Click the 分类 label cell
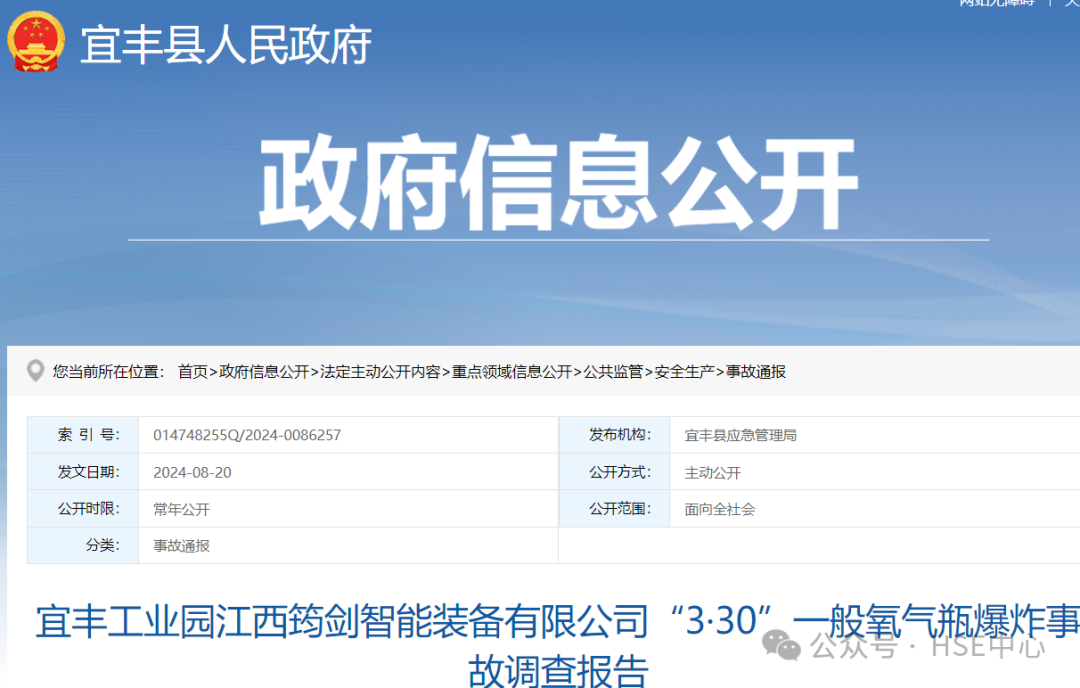 pos(83,545)
